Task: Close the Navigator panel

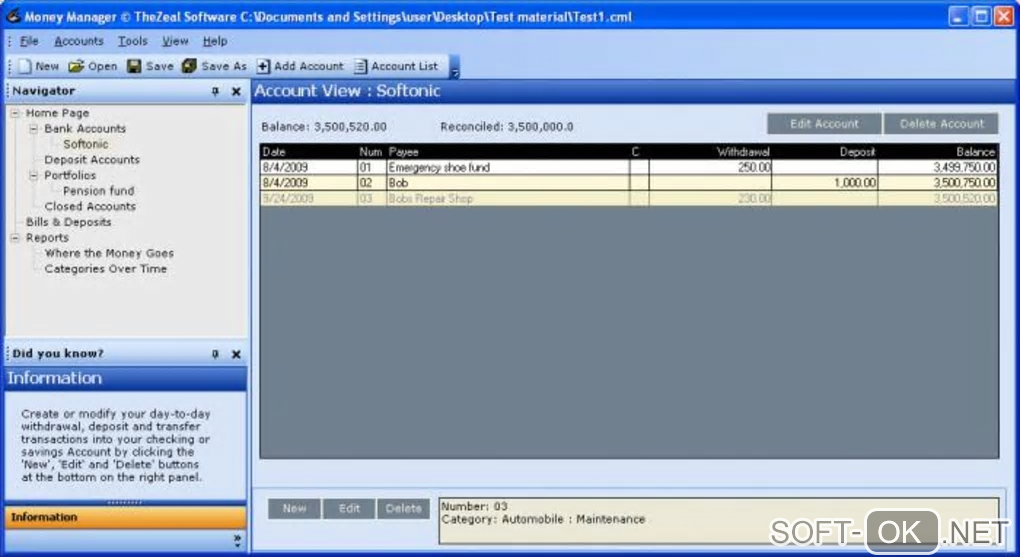Action: [236, 92]
